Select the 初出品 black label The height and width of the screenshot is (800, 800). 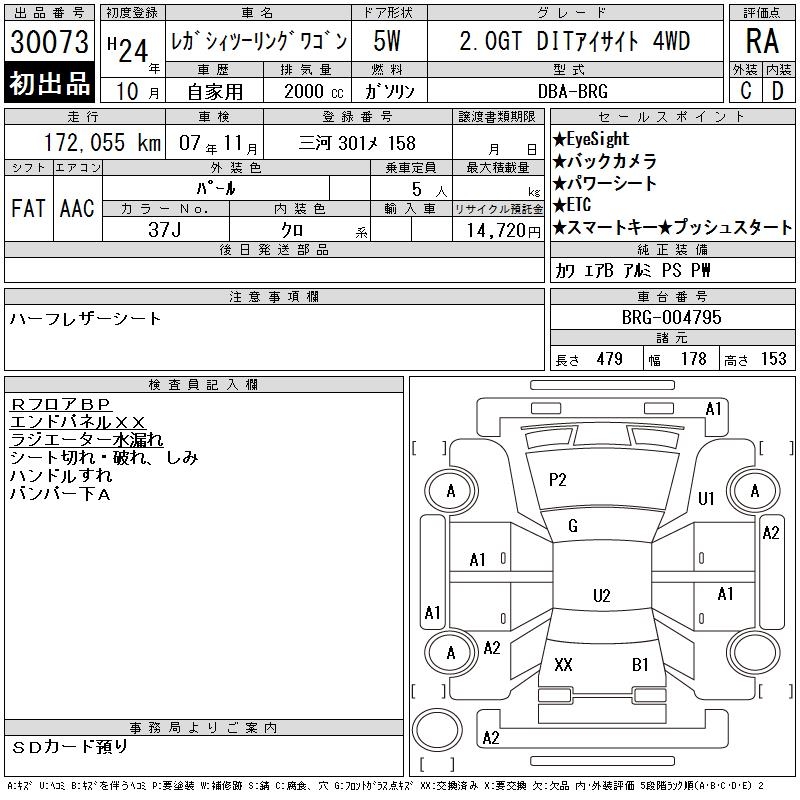(x=49, y=83)
